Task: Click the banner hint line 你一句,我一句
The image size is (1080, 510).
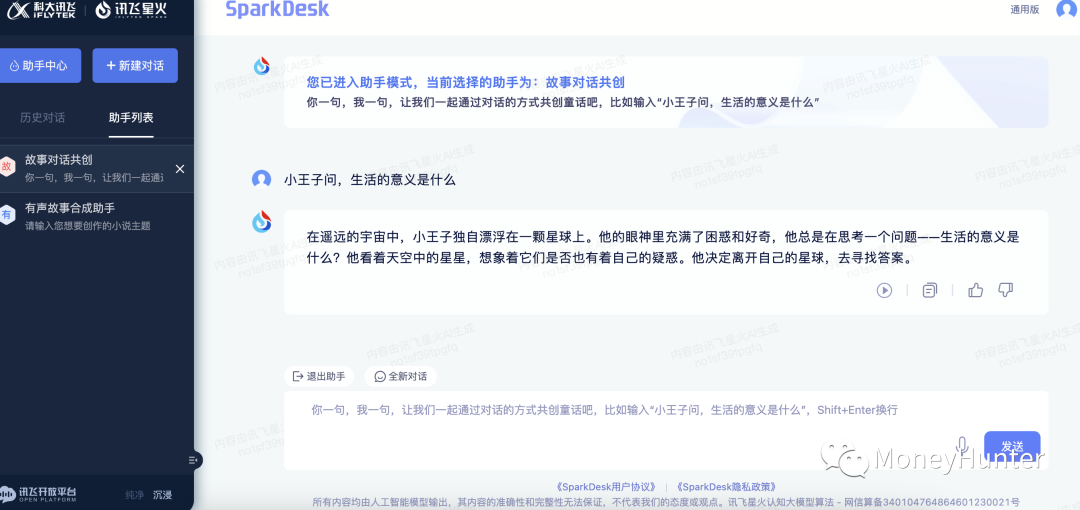Action: coord(563,102)
